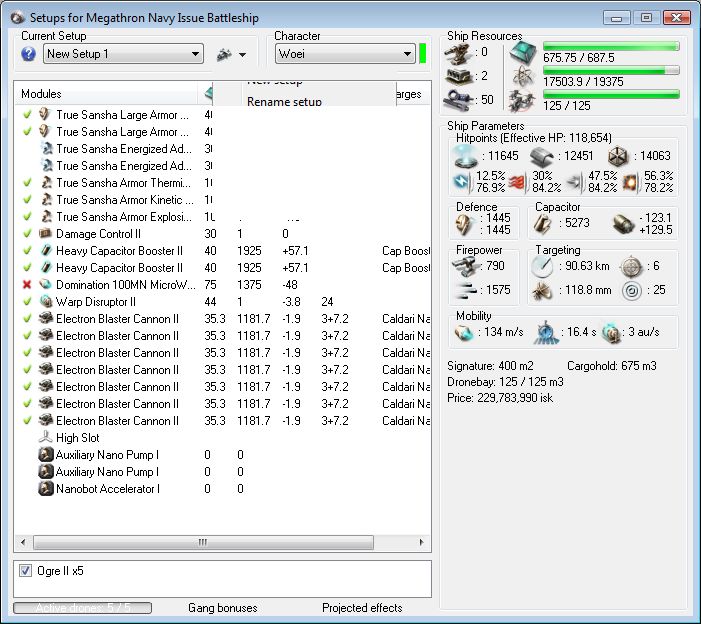The width and height of the screenshot is (701, 624).
Task: Click the targeting range icon 90.63 km
Action: pyautogui.click(x=542, y=266)
